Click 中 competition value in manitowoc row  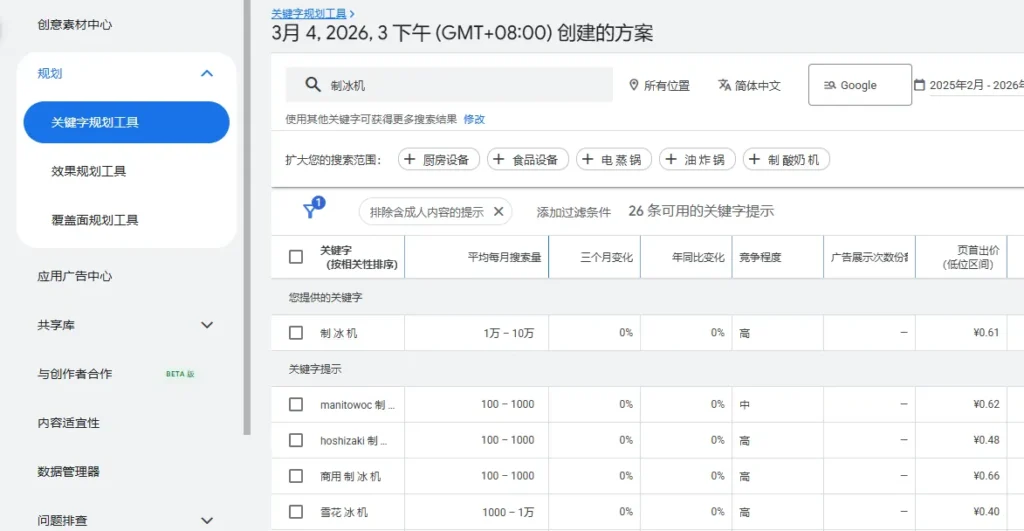(x=744, y=405)
